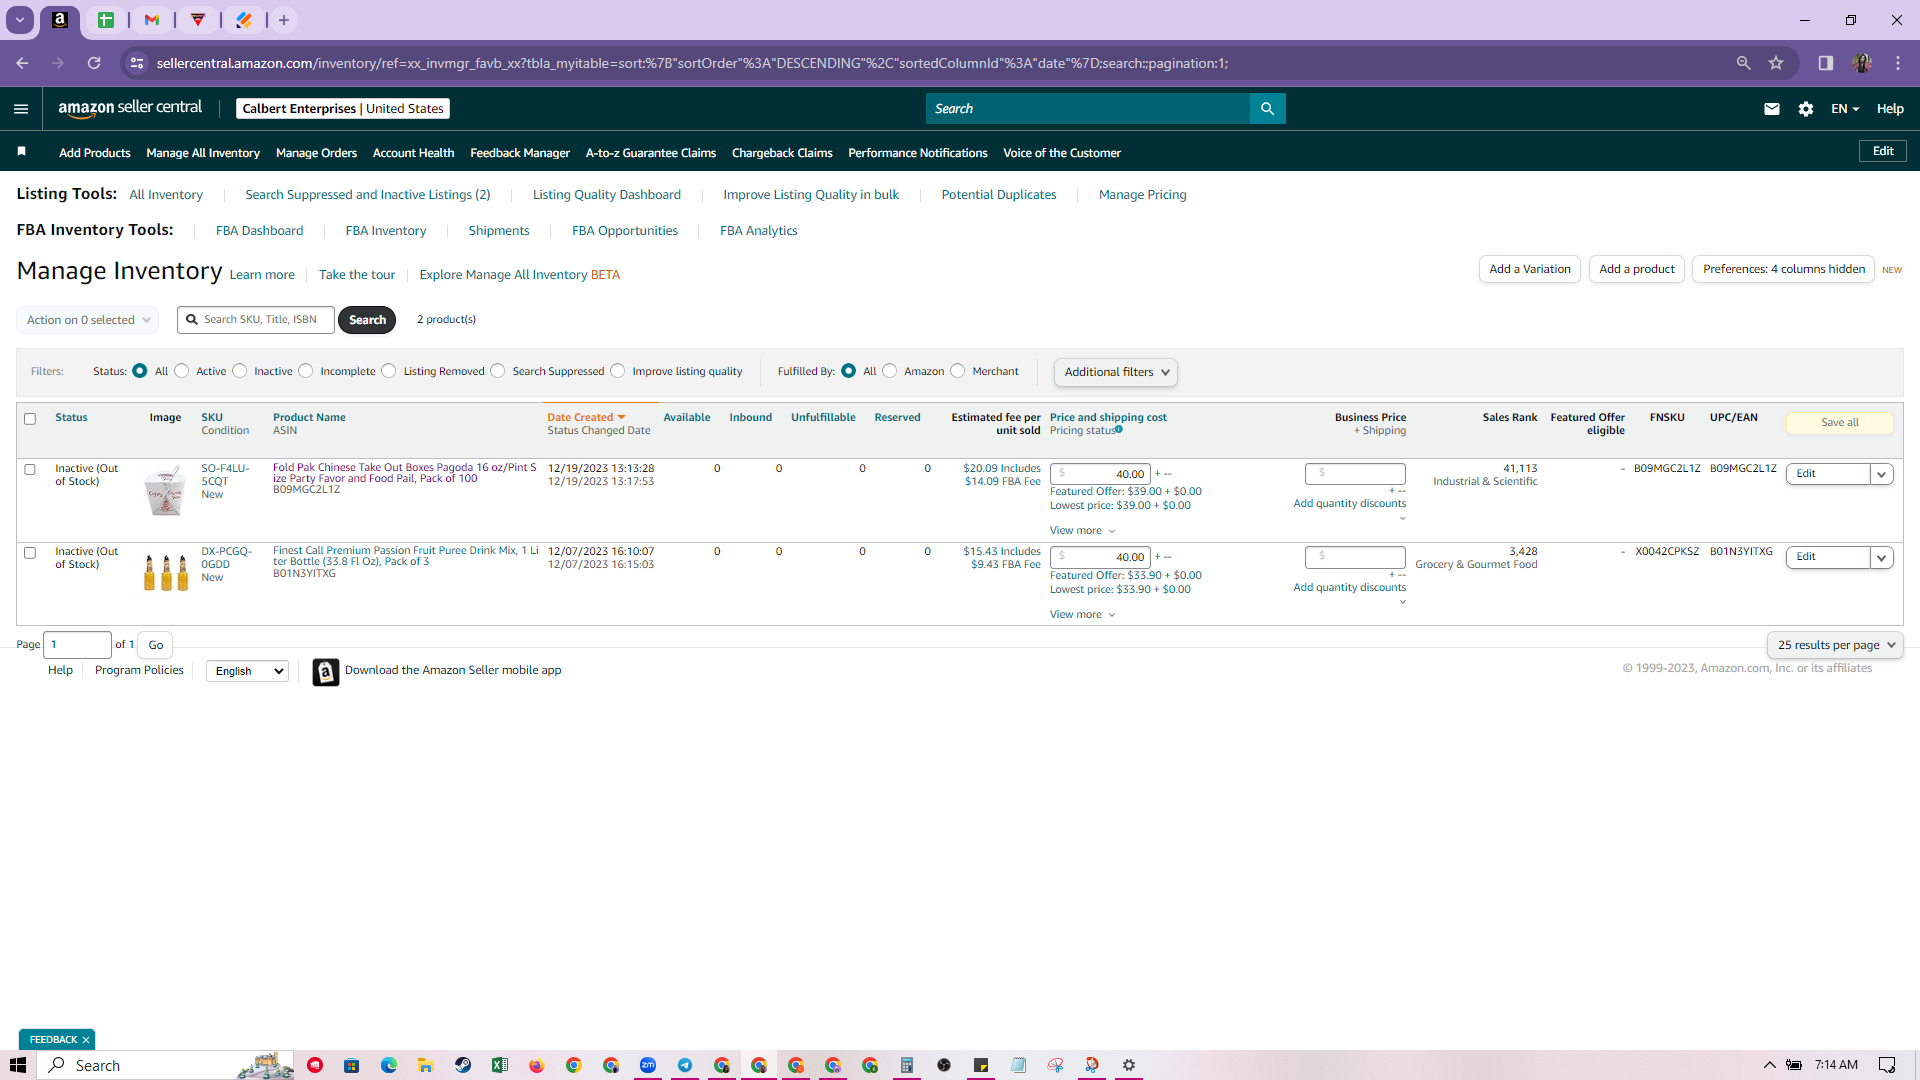The image size is (1920, 1080).
Task: Click the bookmark flag icon in favorites bar
Action: pos(21,152)
